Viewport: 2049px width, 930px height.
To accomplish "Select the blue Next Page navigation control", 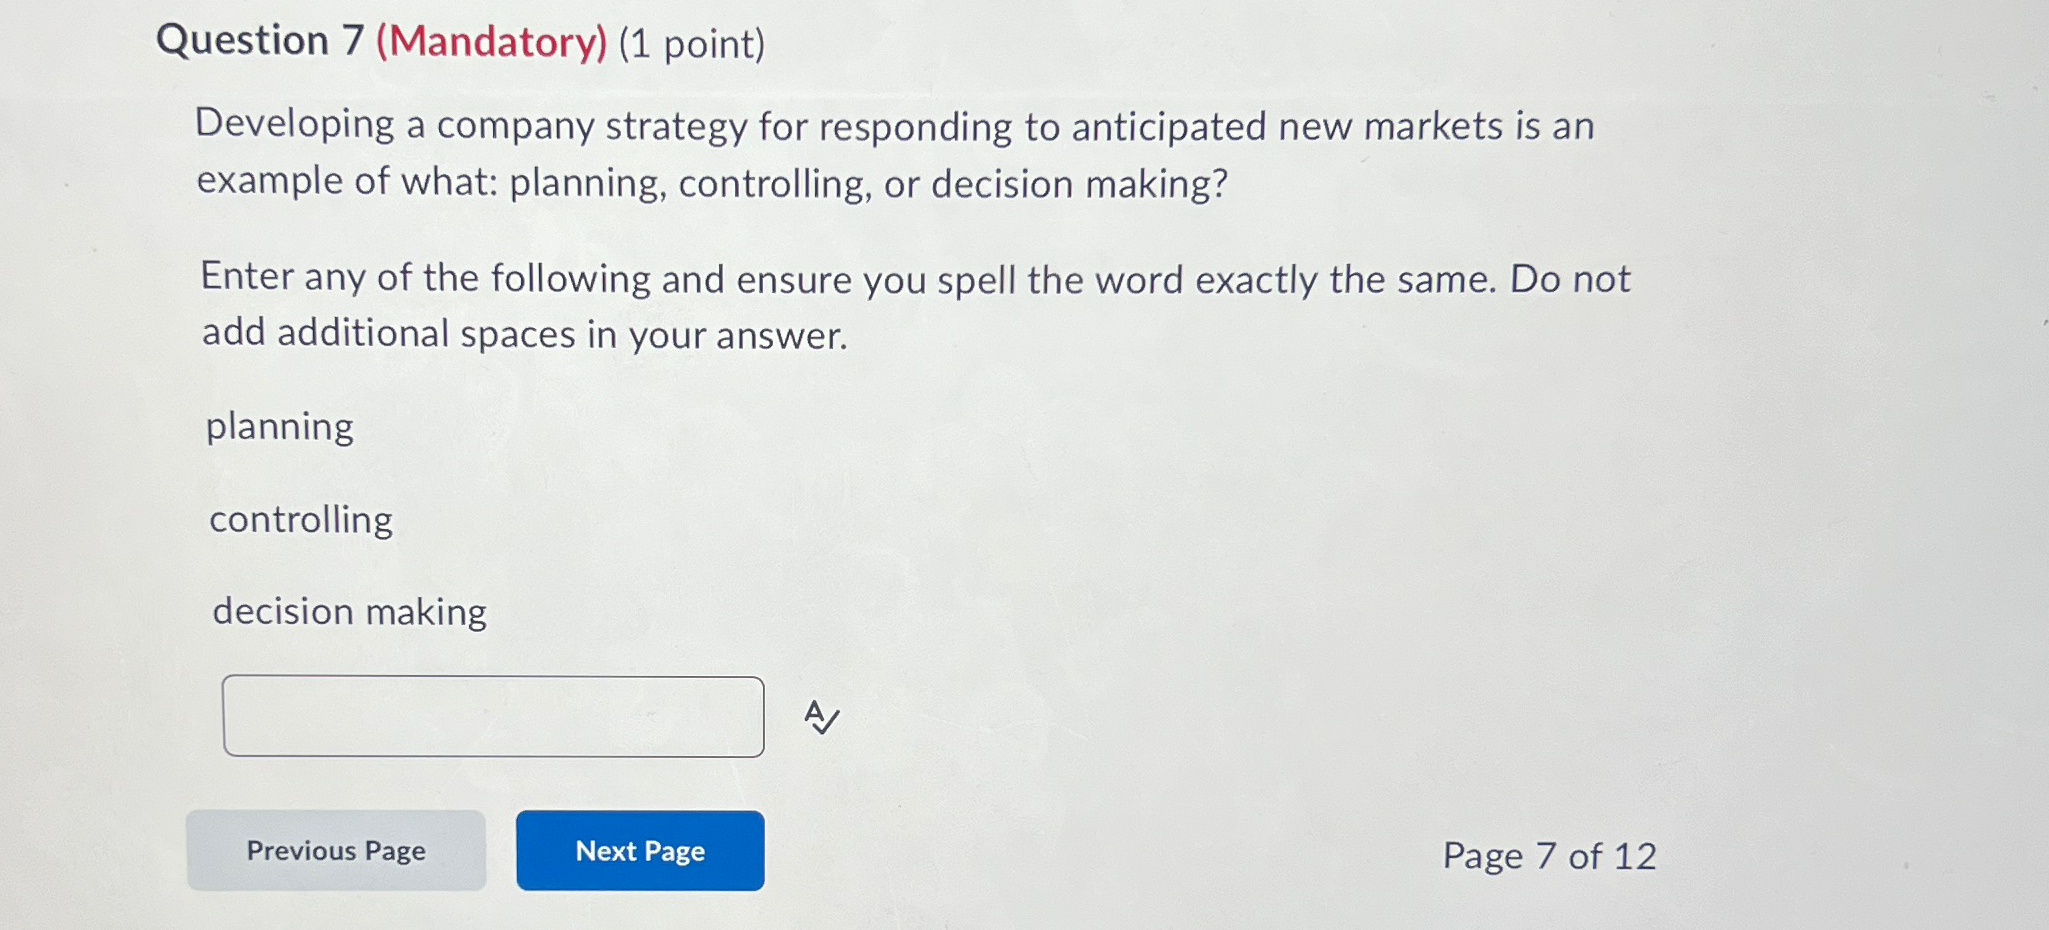I will [x=639, y=851].
